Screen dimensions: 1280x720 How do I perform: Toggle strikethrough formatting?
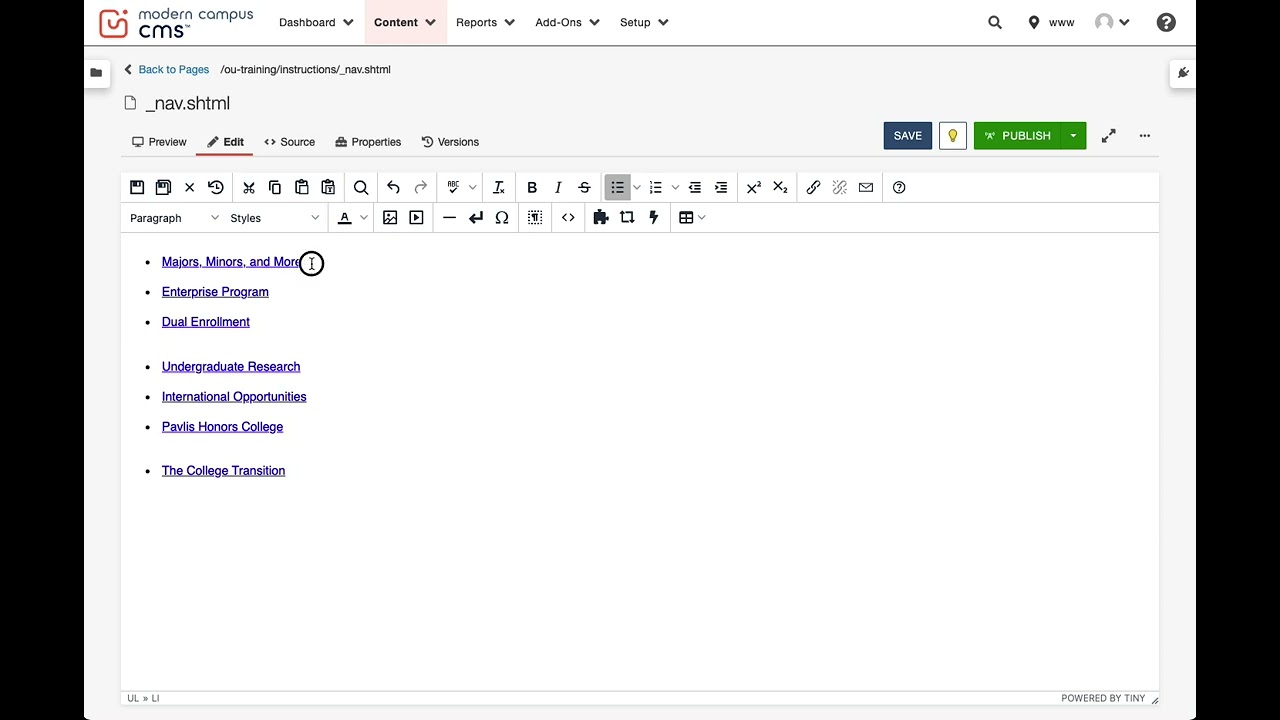pyautogui.click(x=584, y=187)
